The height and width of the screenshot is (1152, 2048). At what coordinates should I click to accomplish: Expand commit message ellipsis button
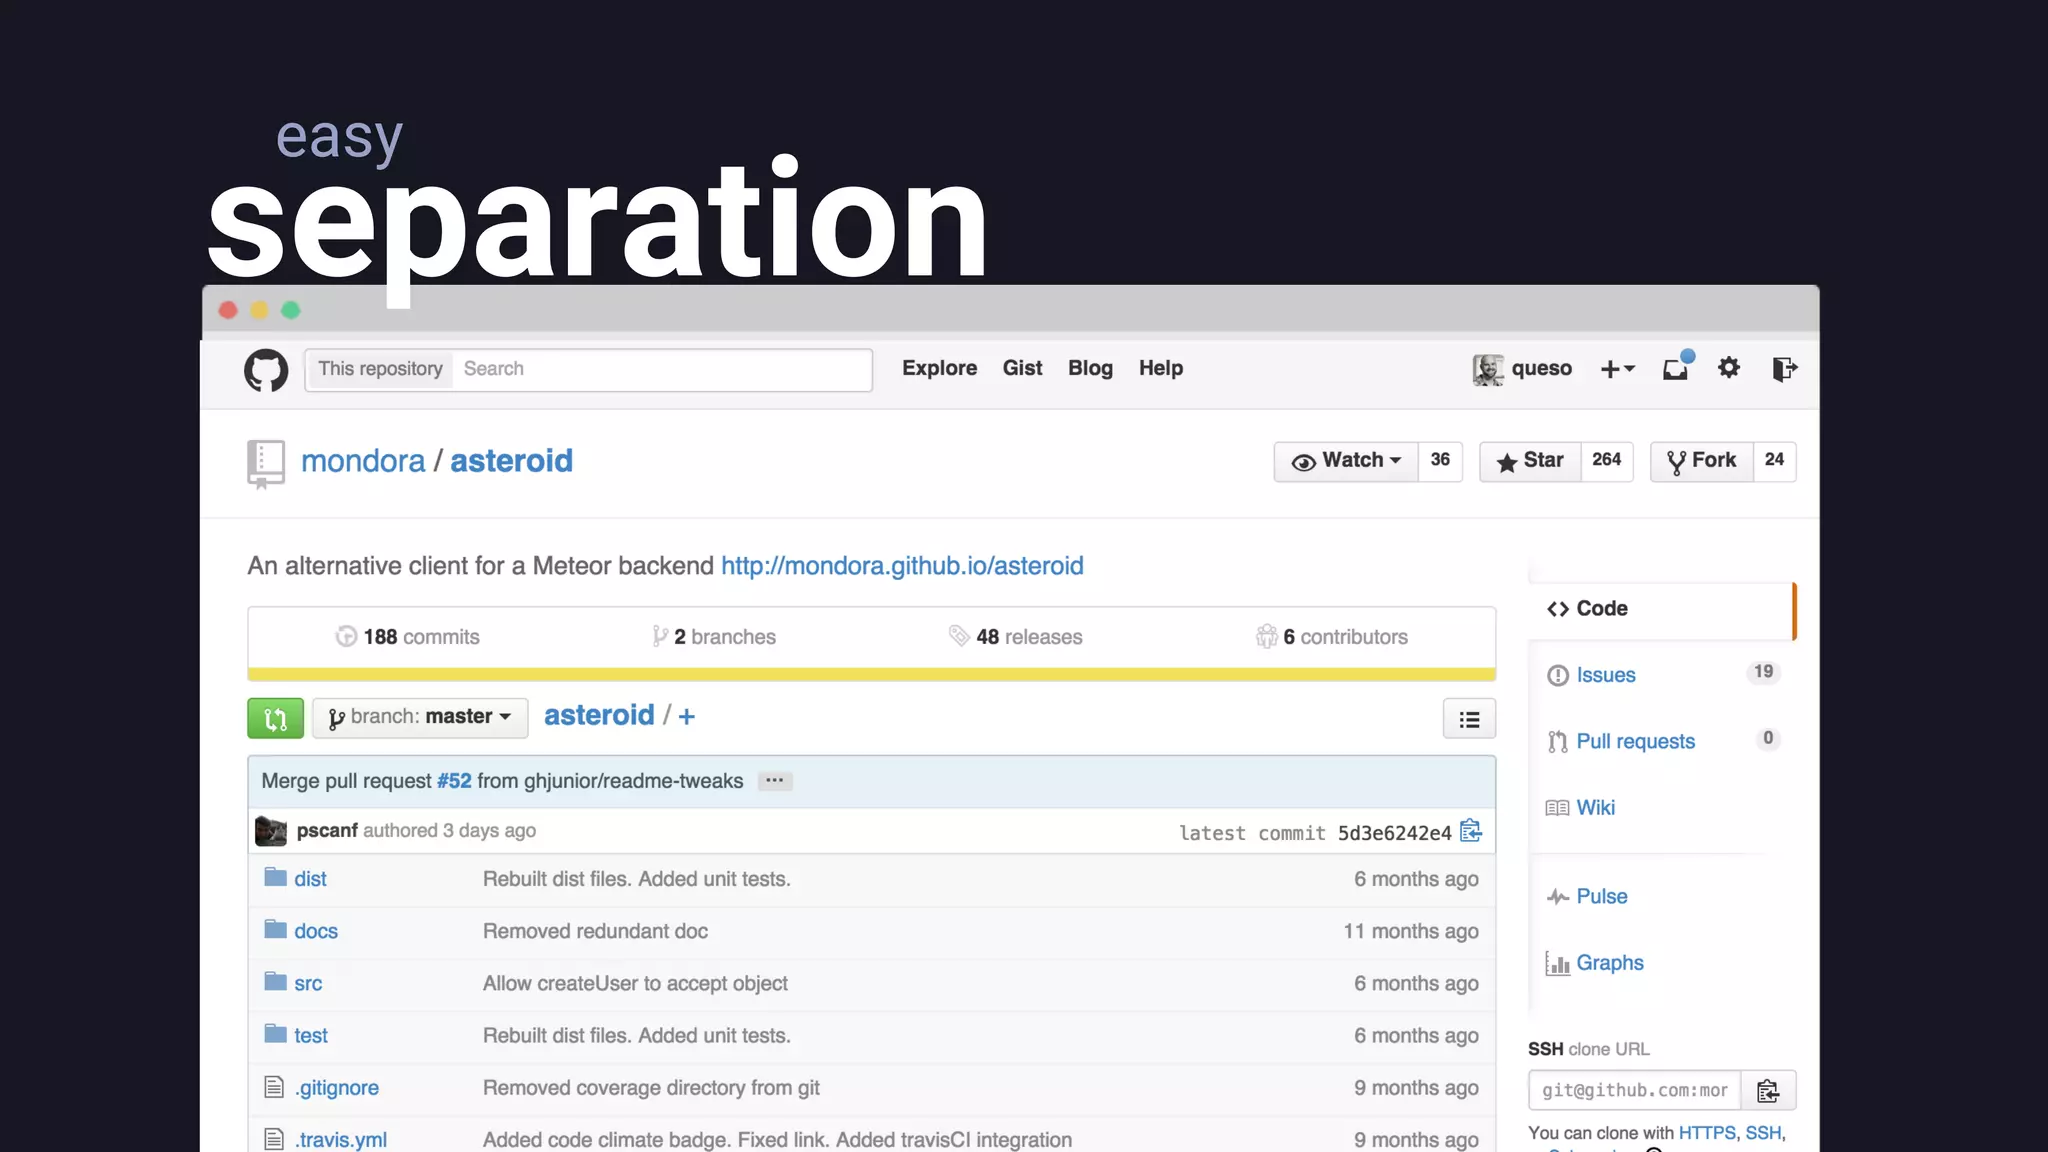pos(775,781)
